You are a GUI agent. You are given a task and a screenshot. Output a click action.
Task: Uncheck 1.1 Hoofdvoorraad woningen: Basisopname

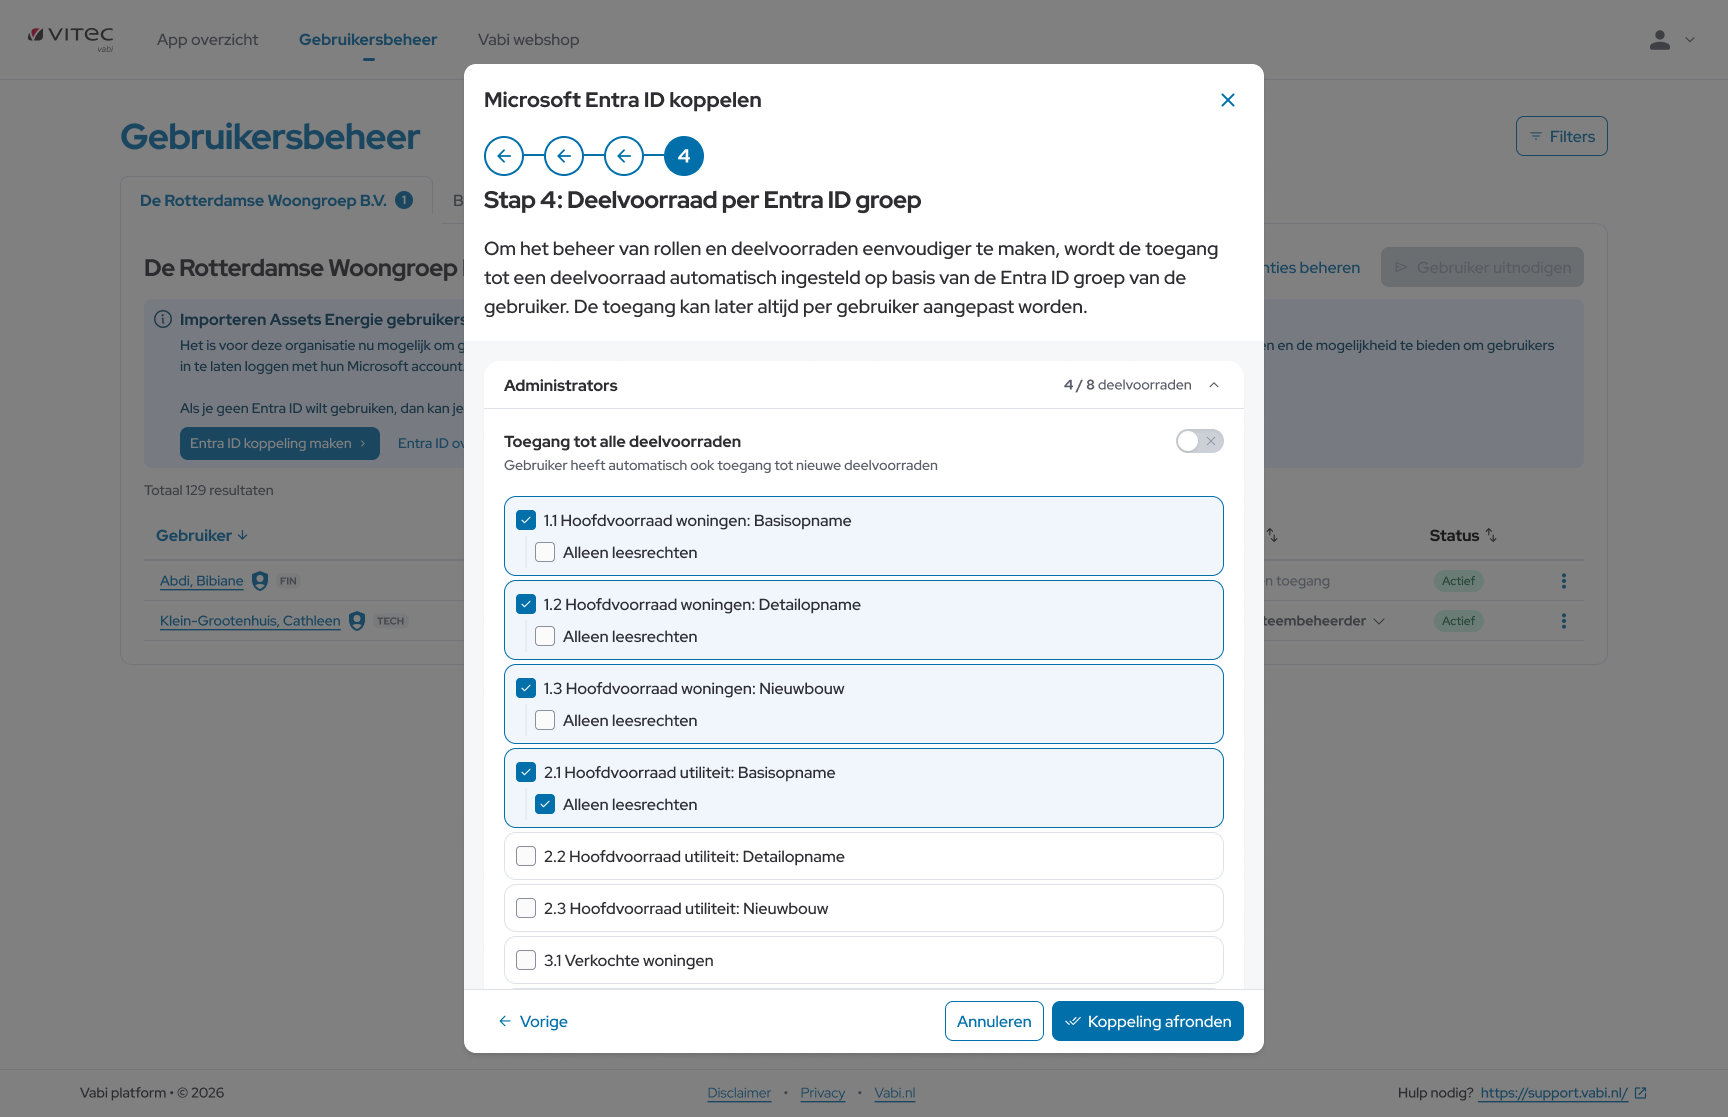coord(526,520)
